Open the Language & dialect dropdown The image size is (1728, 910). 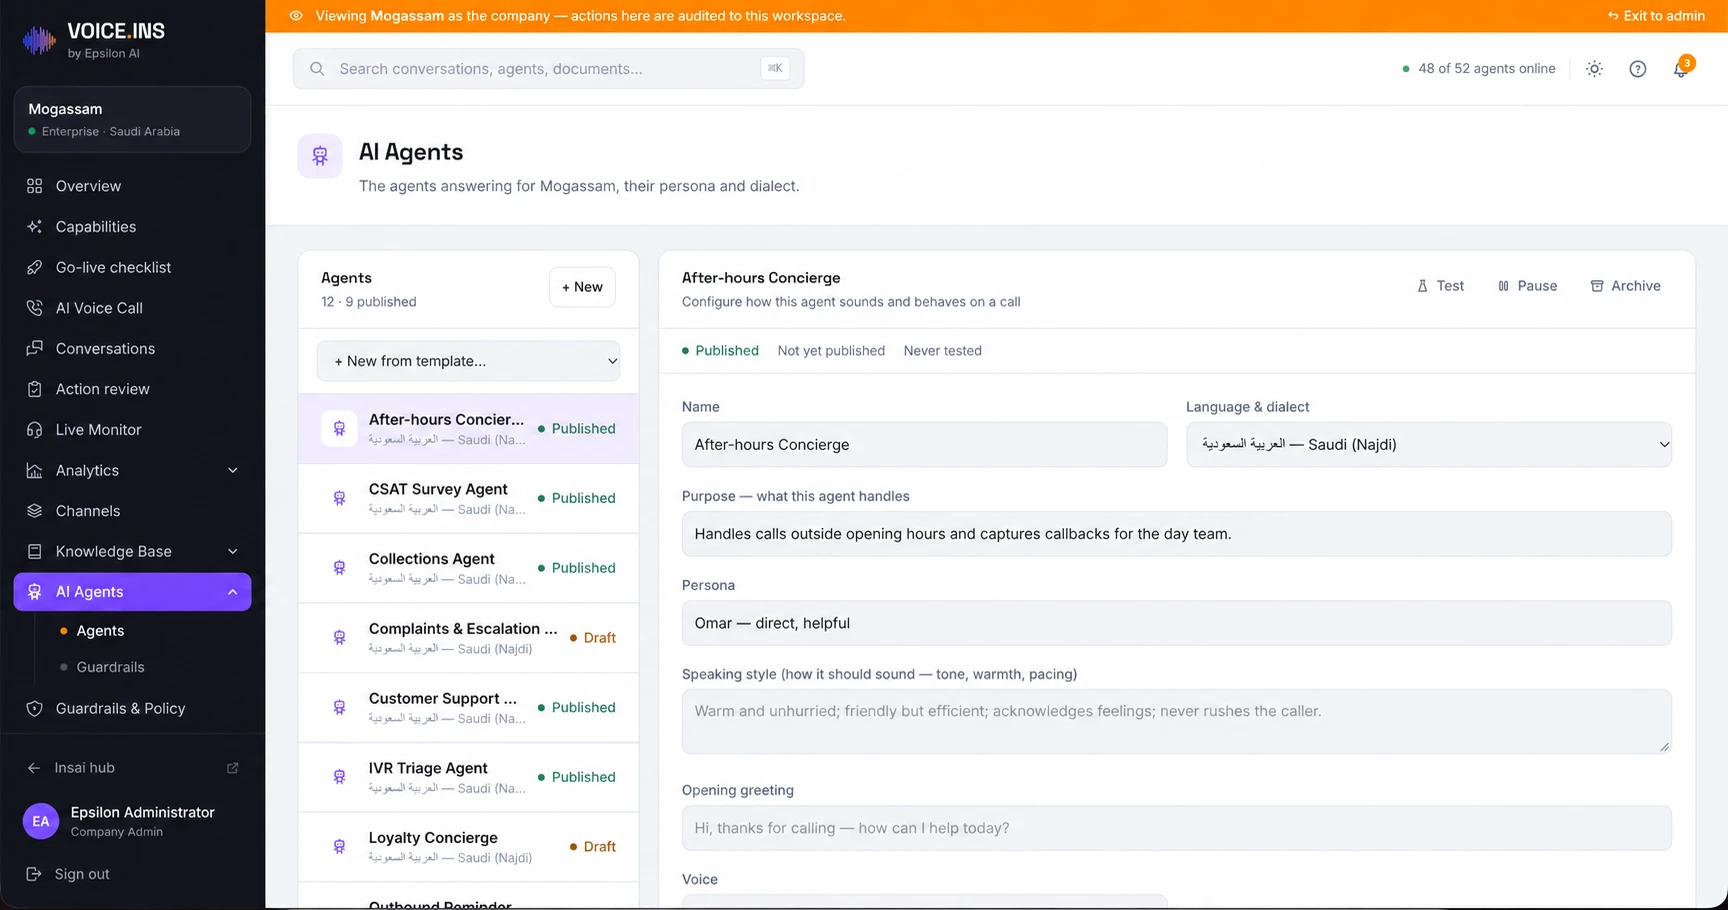[x=1428, y=445]
